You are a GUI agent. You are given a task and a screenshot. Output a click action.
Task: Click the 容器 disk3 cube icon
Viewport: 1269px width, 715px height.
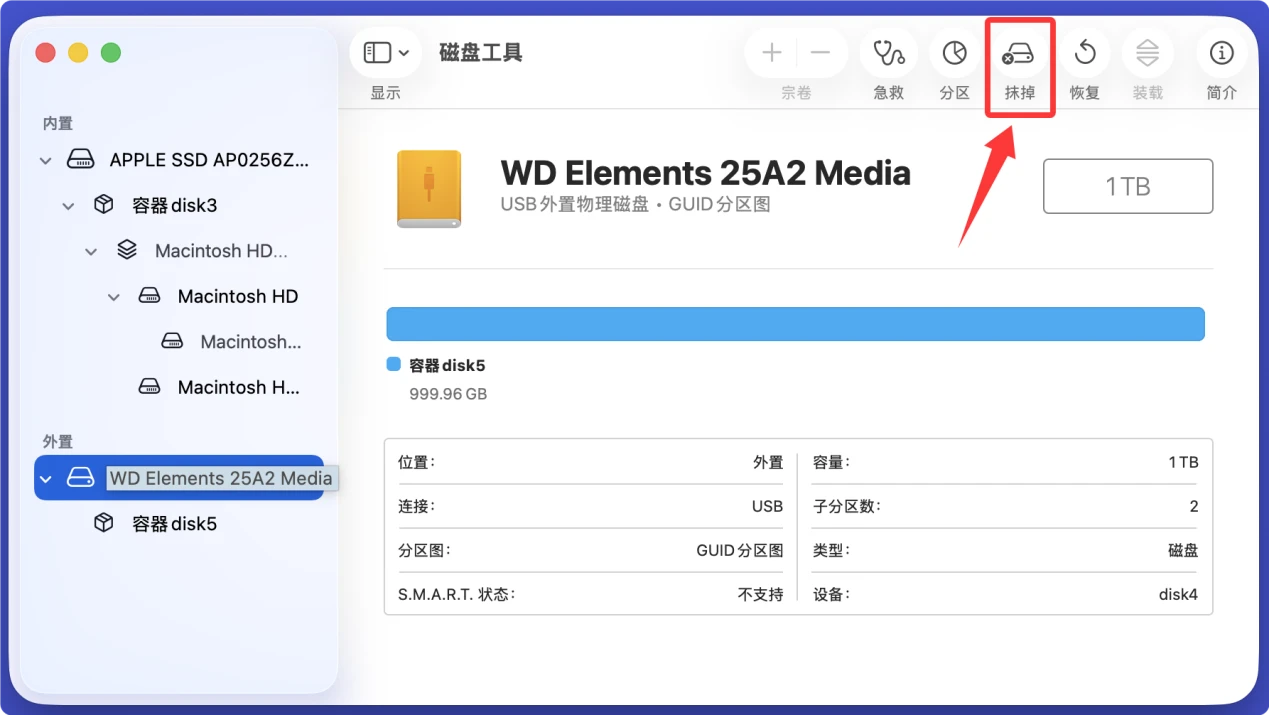[103, 205]
